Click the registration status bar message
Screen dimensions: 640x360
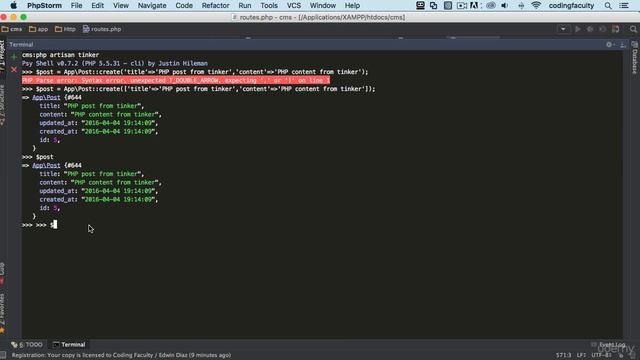click(x=121, y=356)
